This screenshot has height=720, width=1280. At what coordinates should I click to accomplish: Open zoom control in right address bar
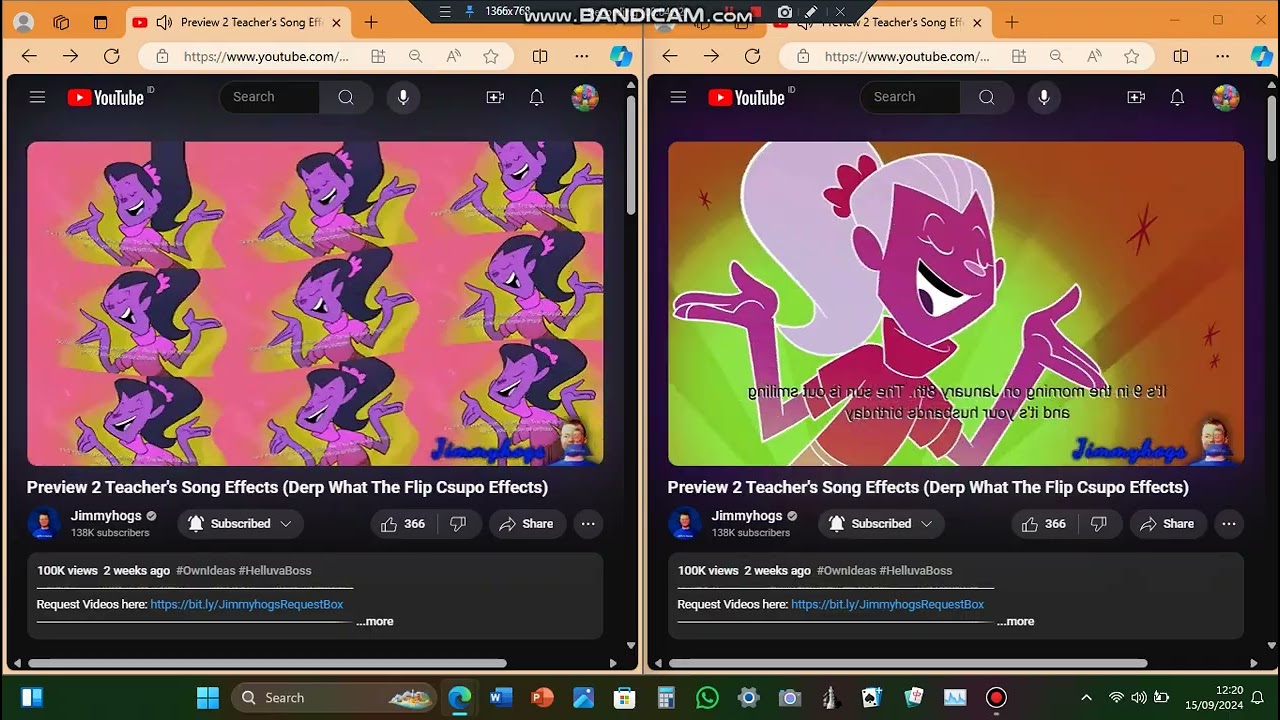[1056, 56]
